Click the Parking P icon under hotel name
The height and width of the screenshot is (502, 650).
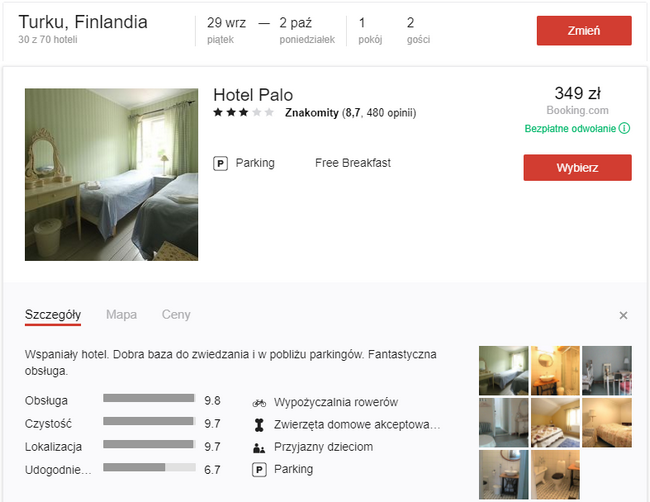(x=221, y=163)
